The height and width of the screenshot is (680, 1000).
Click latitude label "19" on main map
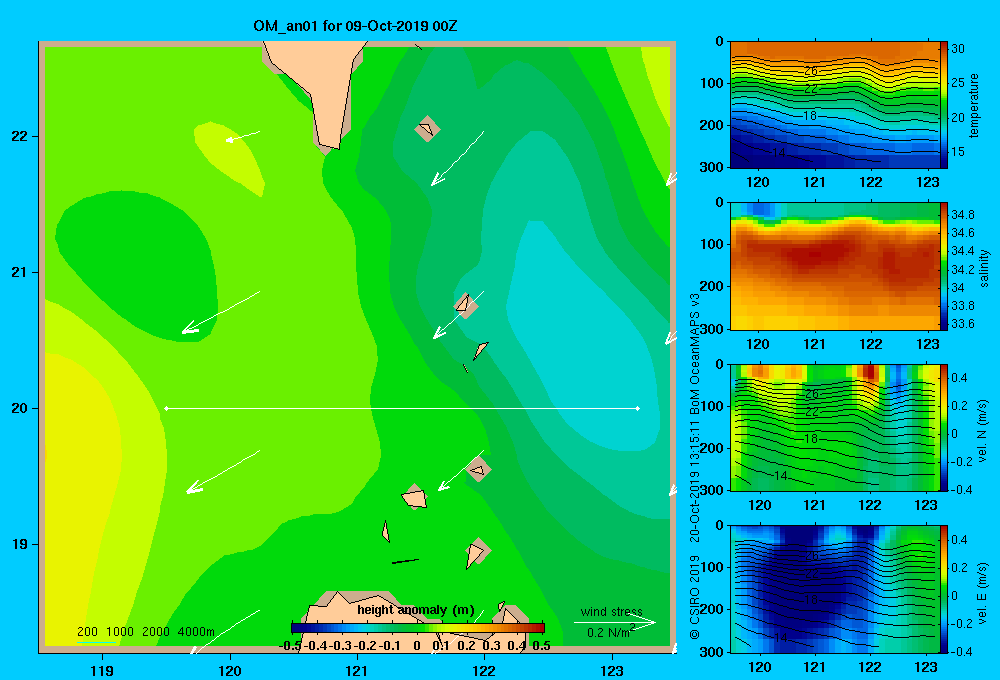[20, 544]
